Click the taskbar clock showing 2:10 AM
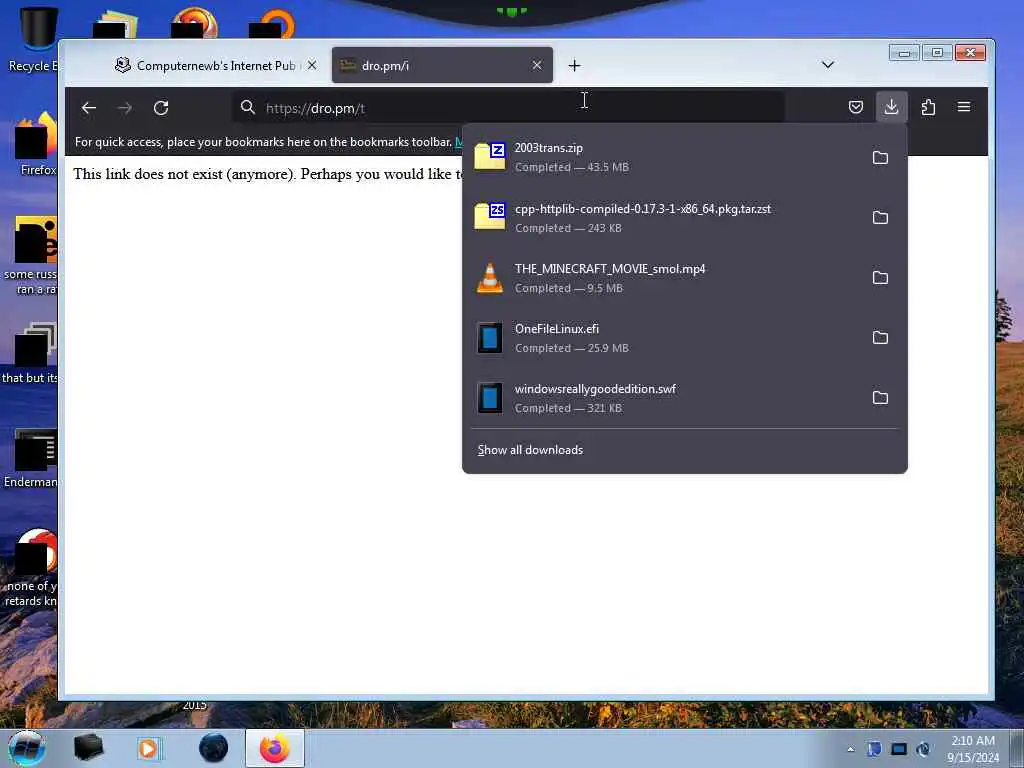1024x768 pixels. tap(973, 749)
